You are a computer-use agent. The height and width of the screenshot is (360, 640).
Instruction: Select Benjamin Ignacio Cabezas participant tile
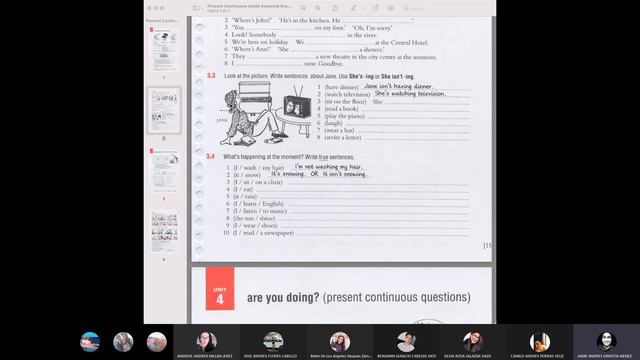pos(407,342)
